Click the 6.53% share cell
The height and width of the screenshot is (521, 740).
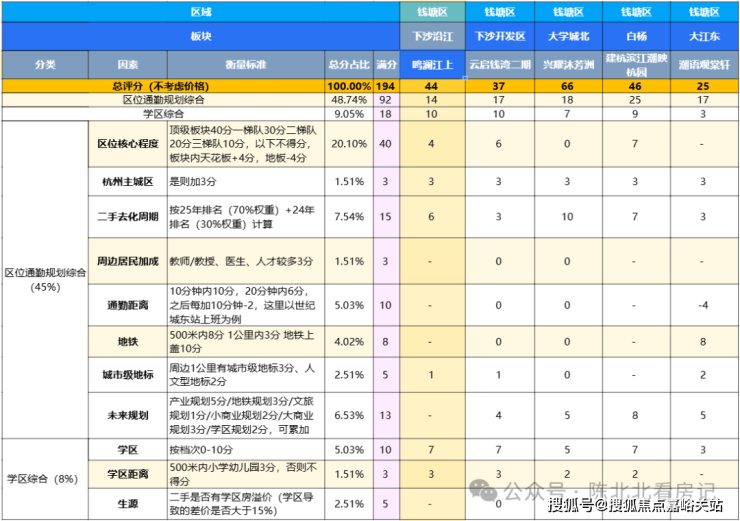point(349,416)
